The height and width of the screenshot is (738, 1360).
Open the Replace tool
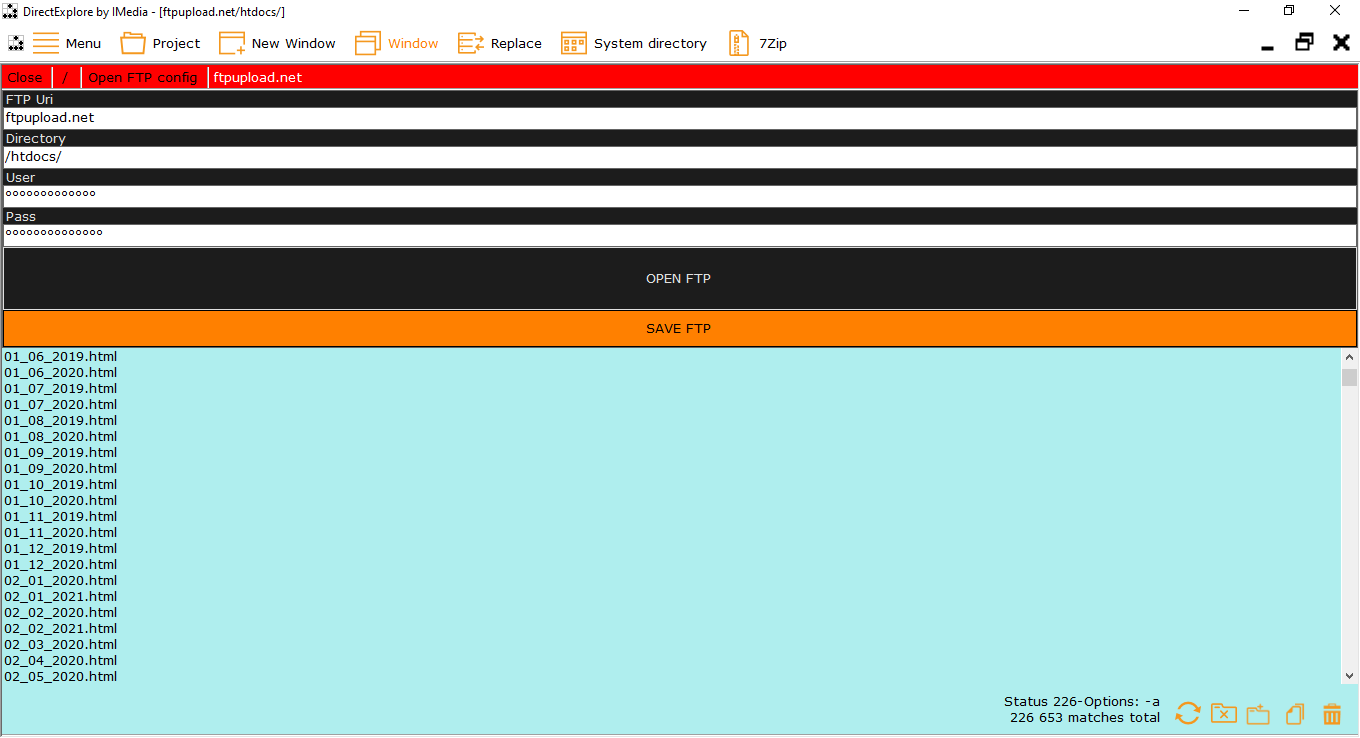[500, 43]
